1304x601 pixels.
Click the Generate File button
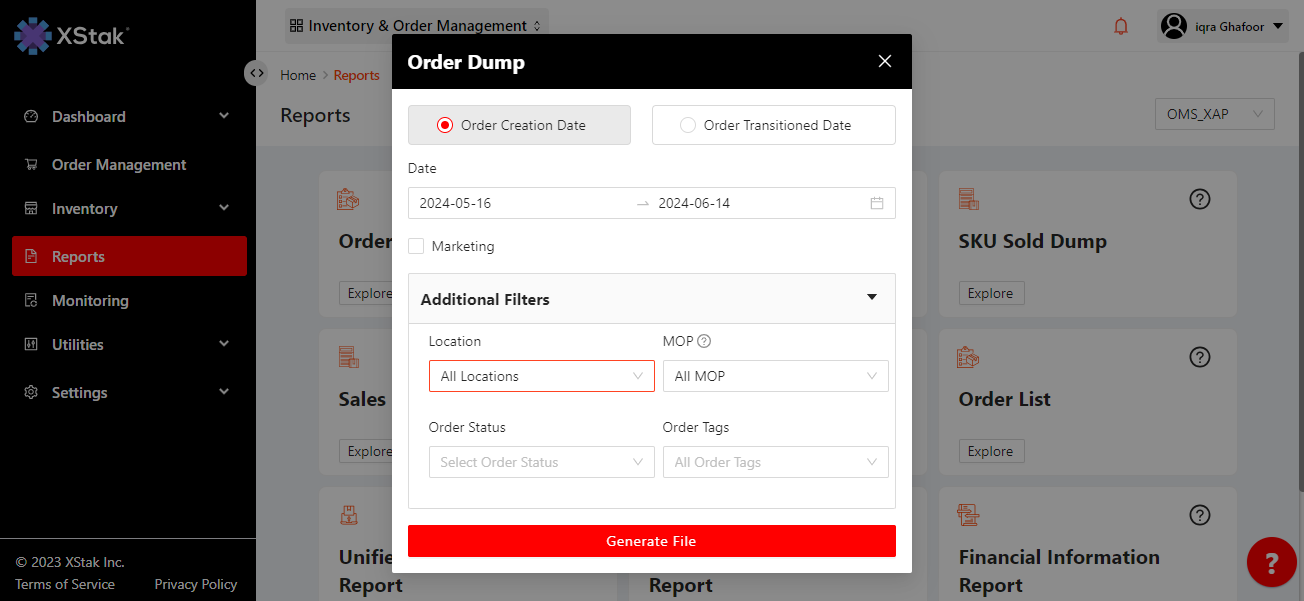click(x=651, y=541)
